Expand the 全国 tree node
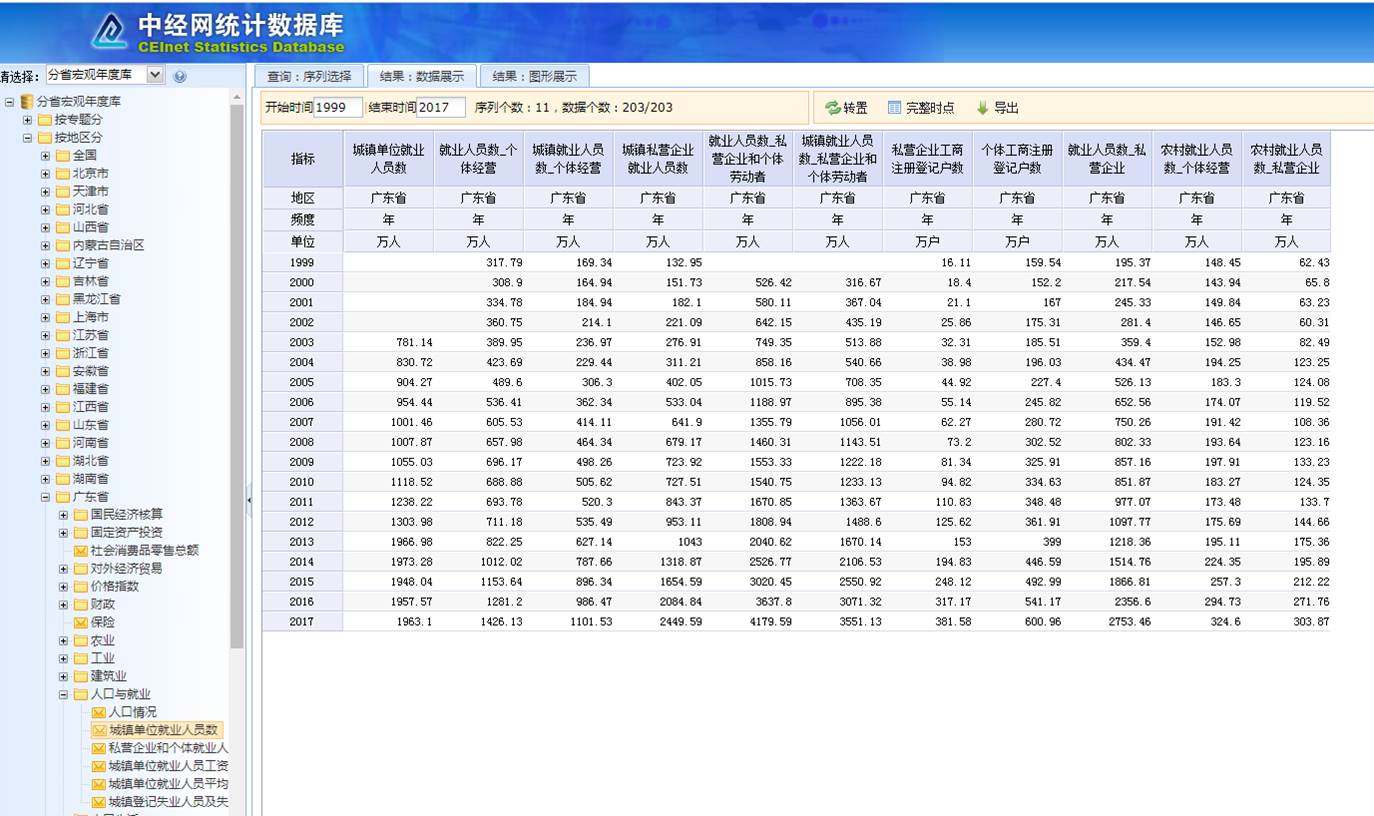The image size is (1374, 816). (x=46, y=156)
